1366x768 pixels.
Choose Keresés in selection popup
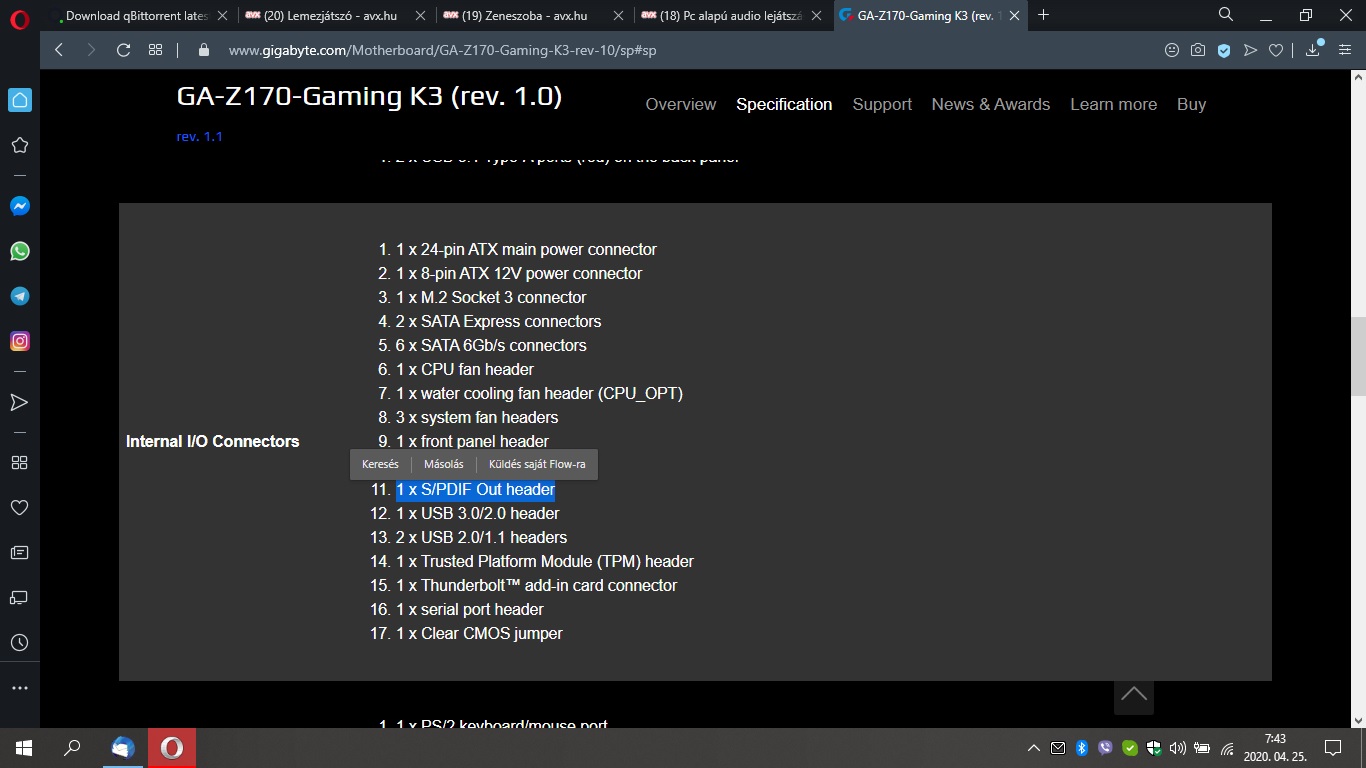coord(380,464)
